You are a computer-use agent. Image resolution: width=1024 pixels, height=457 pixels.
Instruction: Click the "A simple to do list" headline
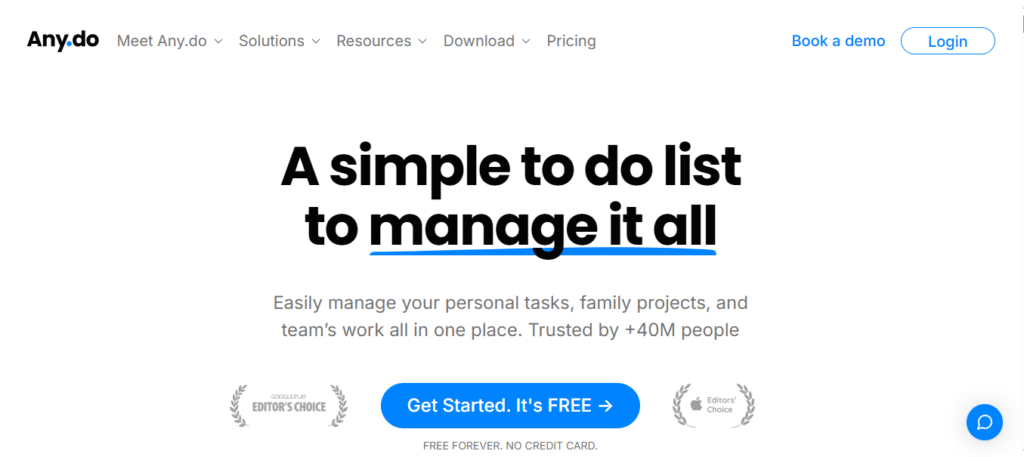511,167
